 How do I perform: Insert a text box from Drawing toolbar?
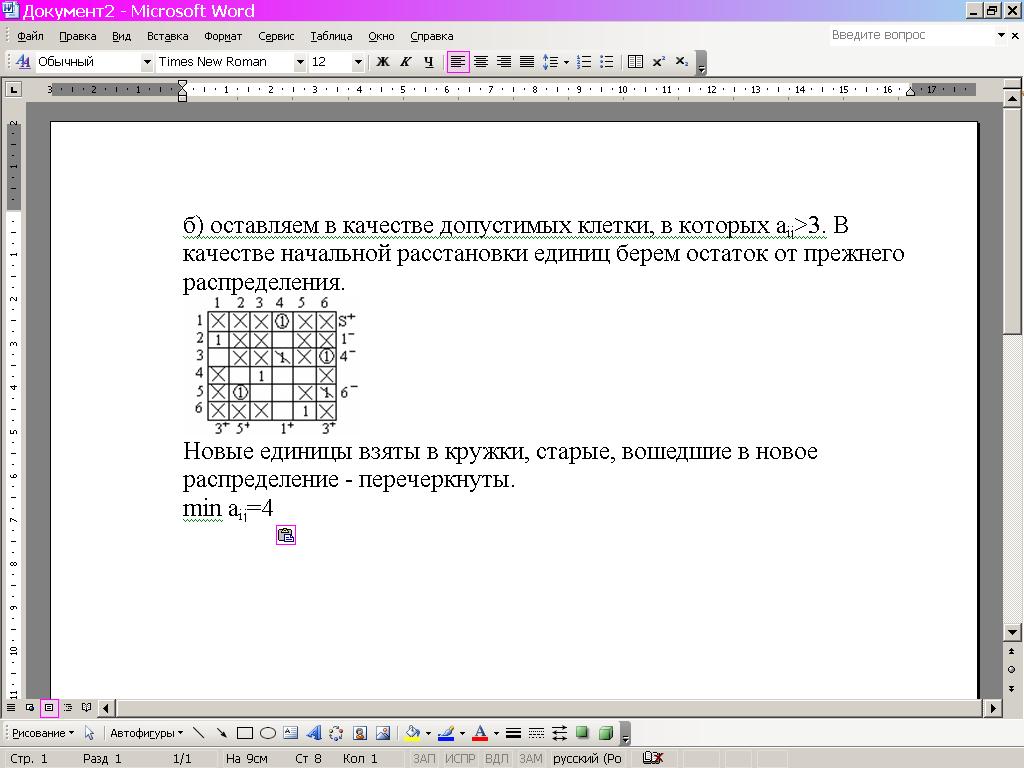click(x=290, y=733)
